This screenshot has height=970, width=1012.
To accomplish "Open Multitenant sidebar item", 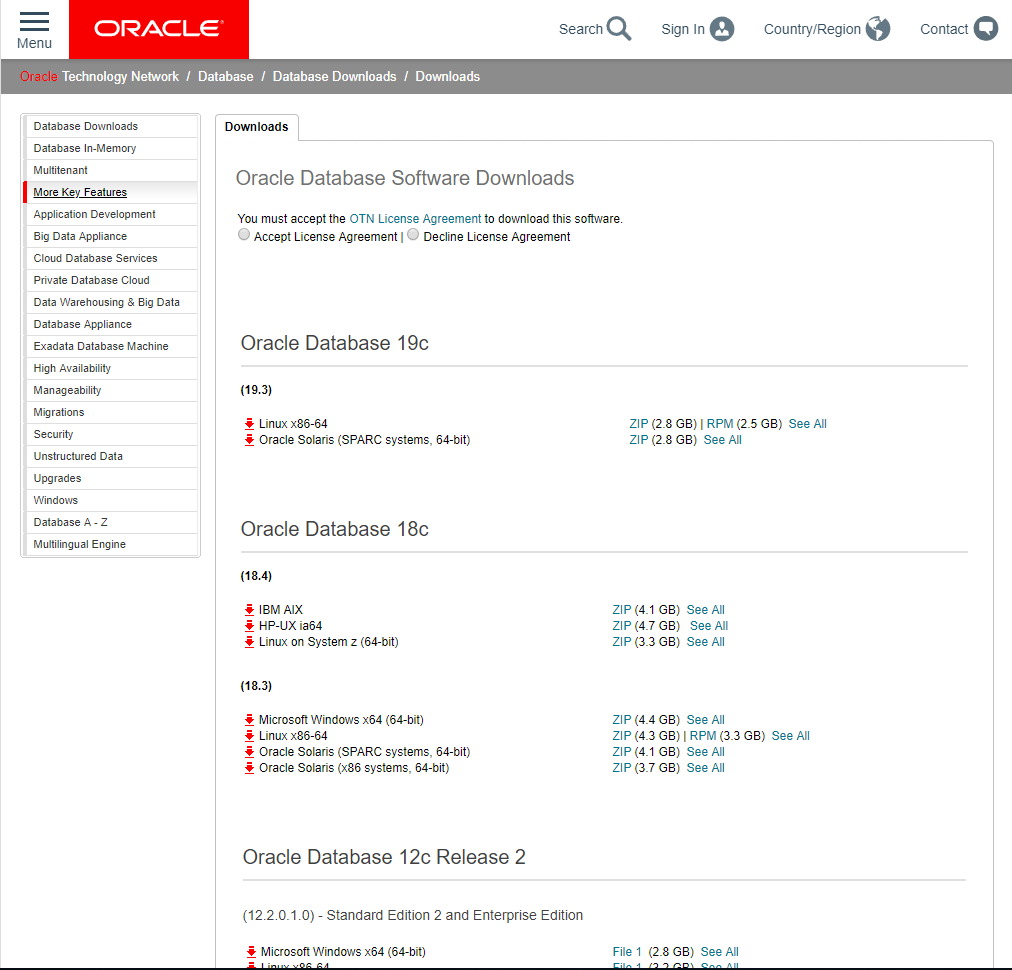I will click(111, 170).
